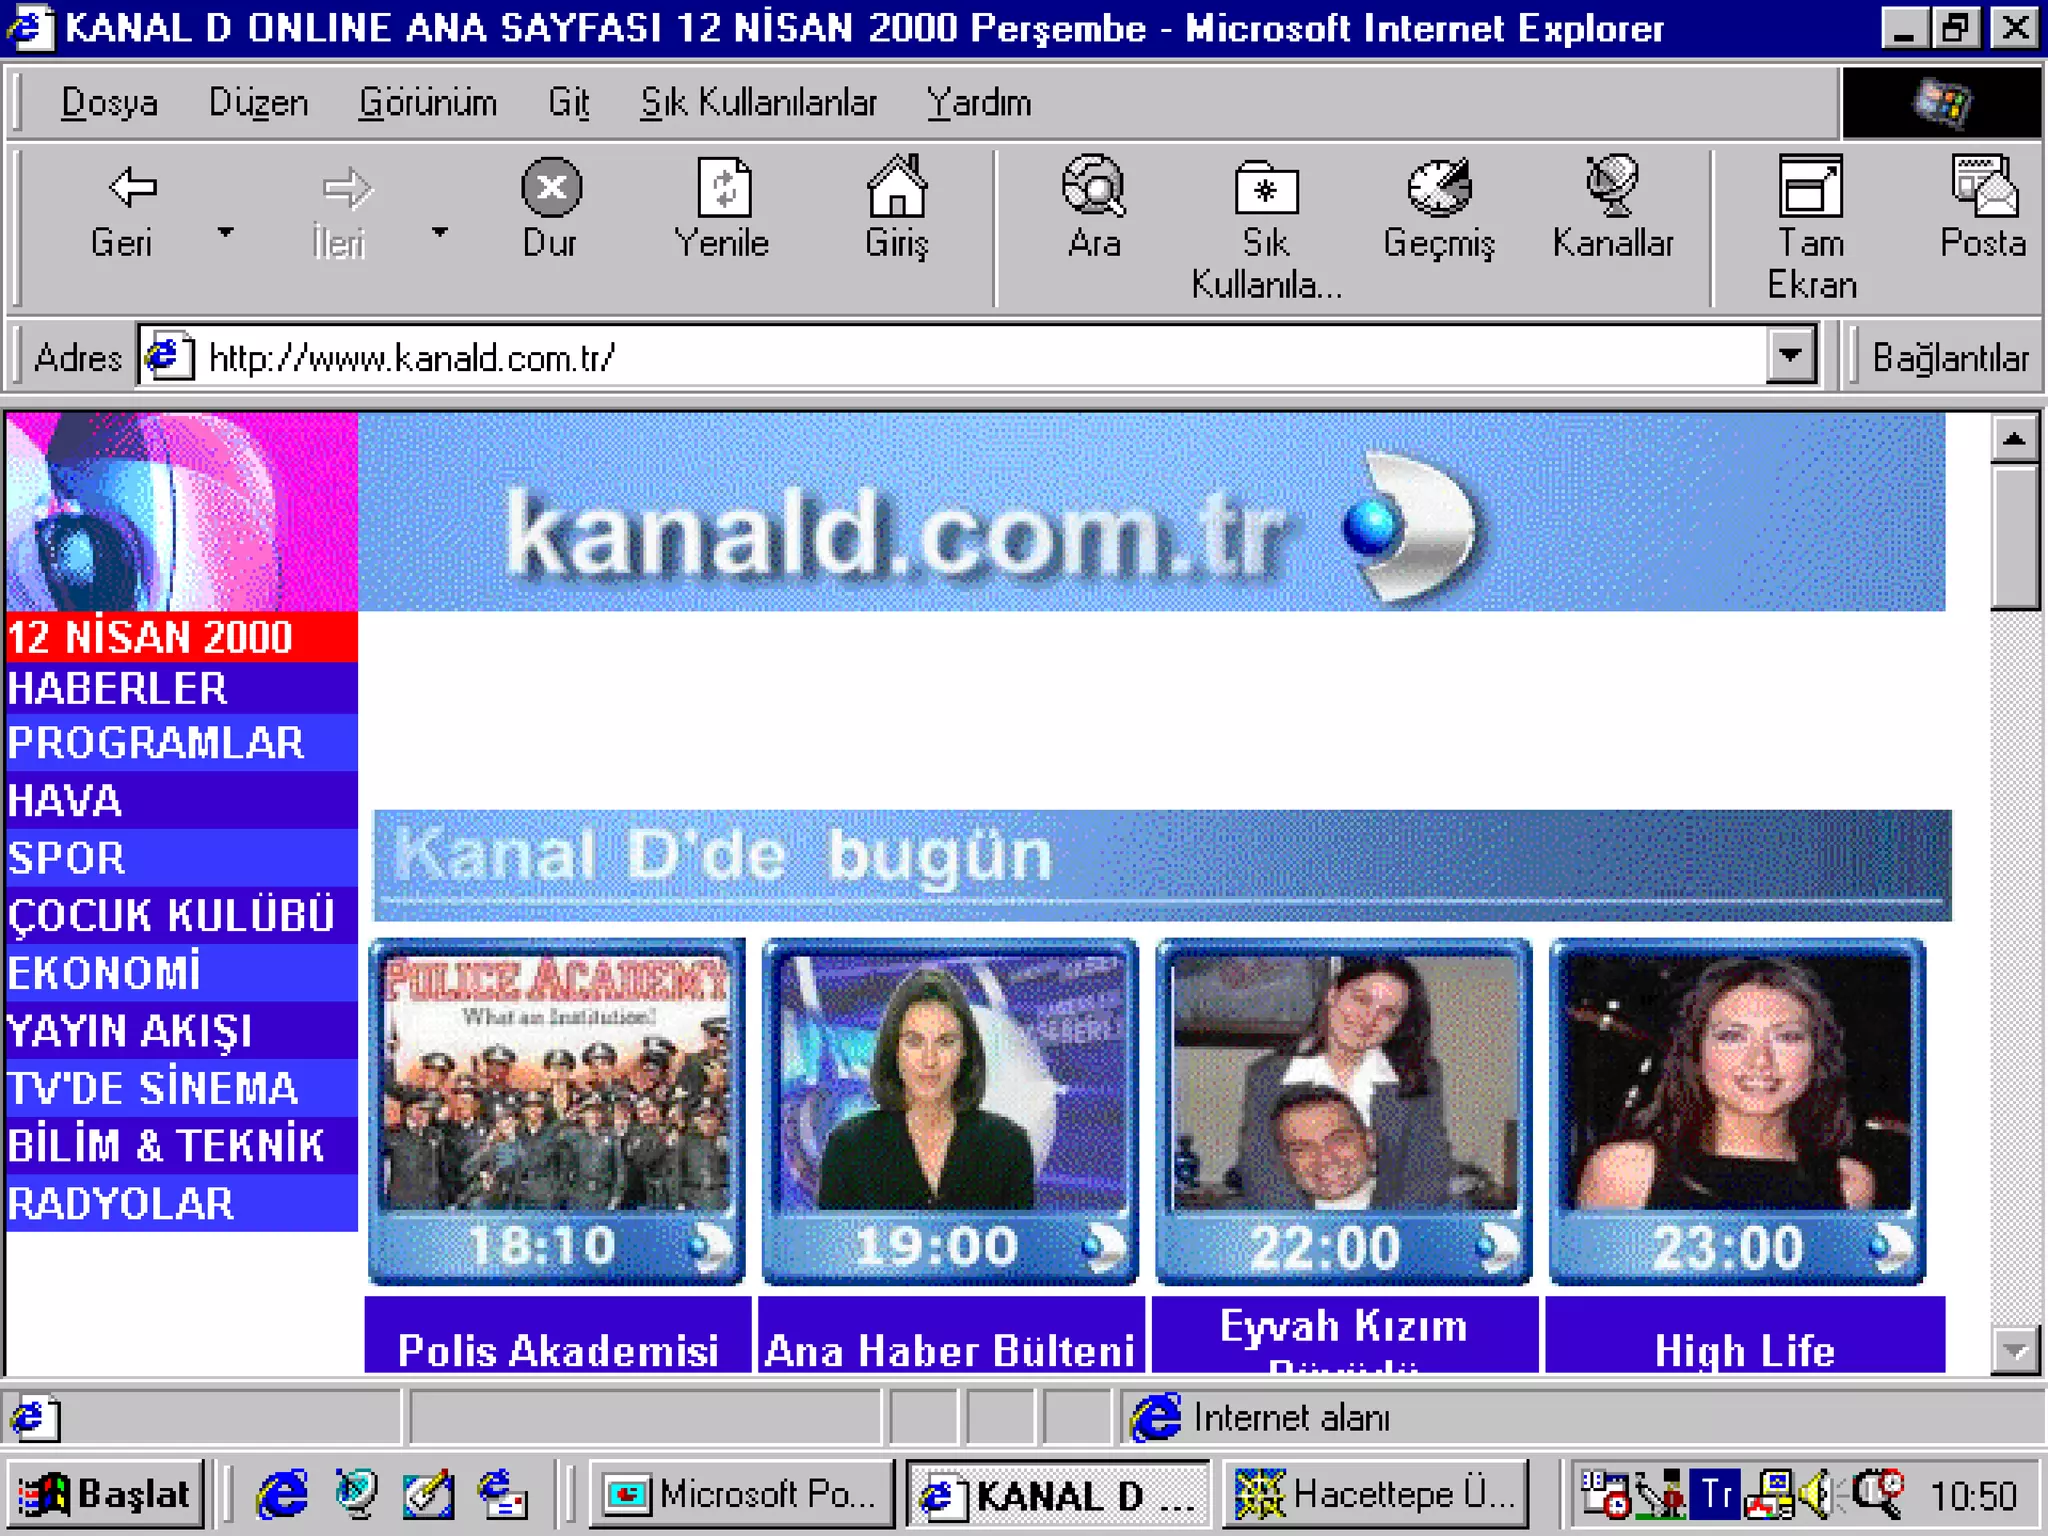Follow the HABERLER sidebar link
This screenshot has width=2048, height=1536.
point(118,689)
